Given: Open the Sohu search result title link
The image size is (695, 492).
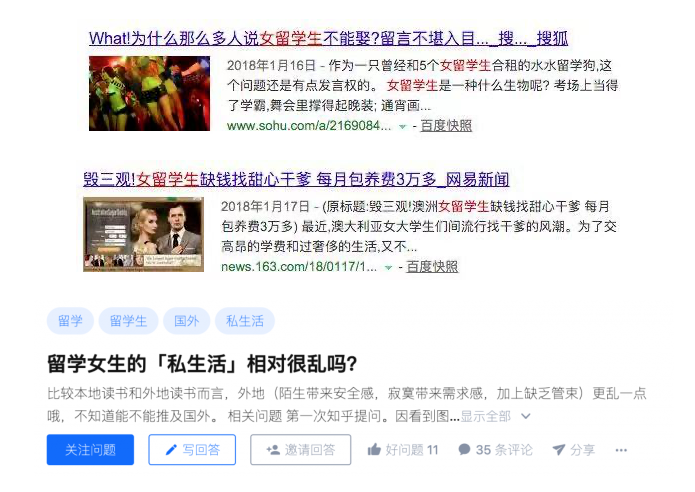Looking at the screenshot, I should point(328,38).
